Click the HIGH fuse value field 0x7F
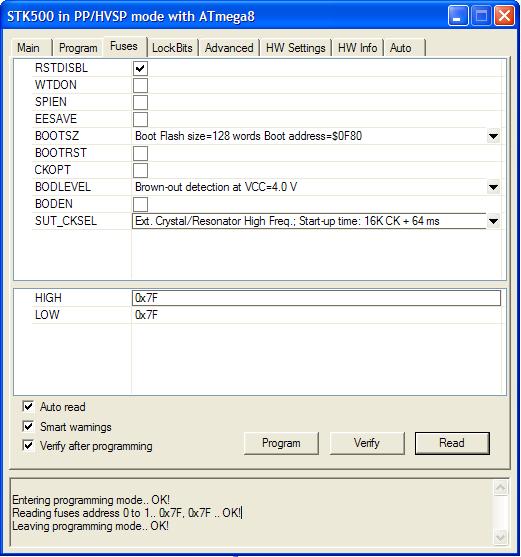521x557 pixels. click(316, 298)
